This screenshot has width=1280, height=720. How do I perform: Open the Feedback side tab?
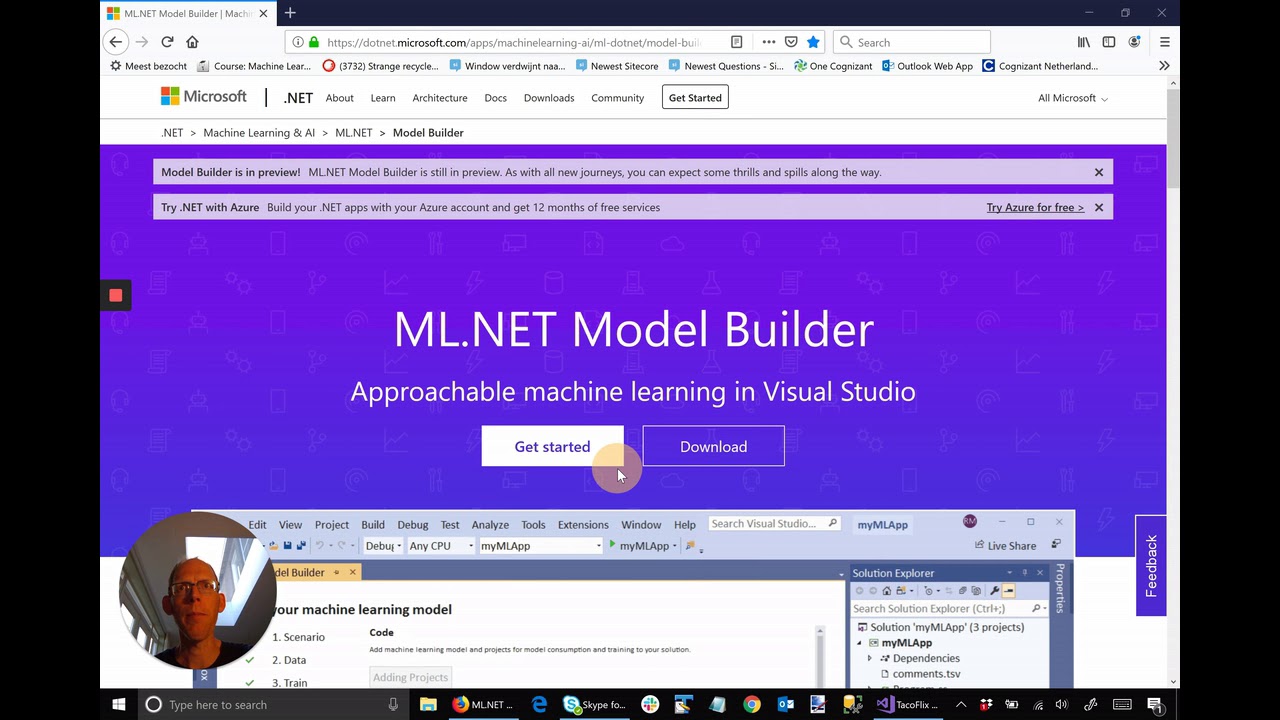[1151, 566]
